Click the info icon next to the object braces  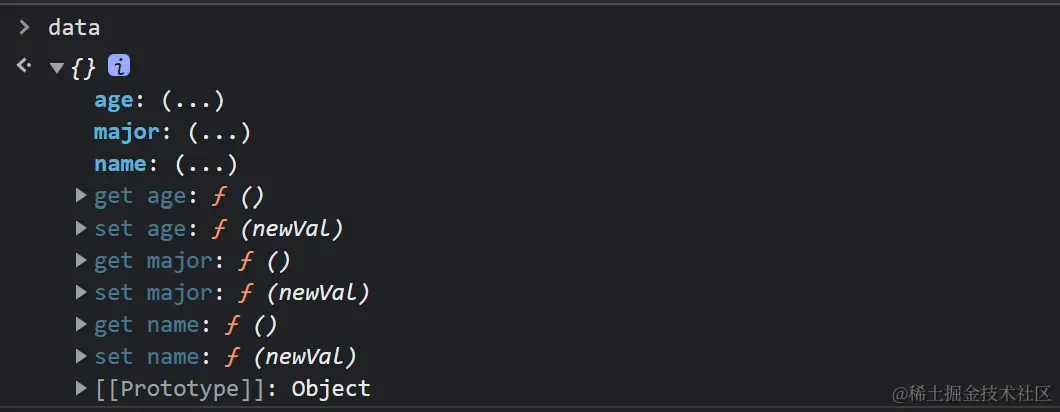coord(119,66)
